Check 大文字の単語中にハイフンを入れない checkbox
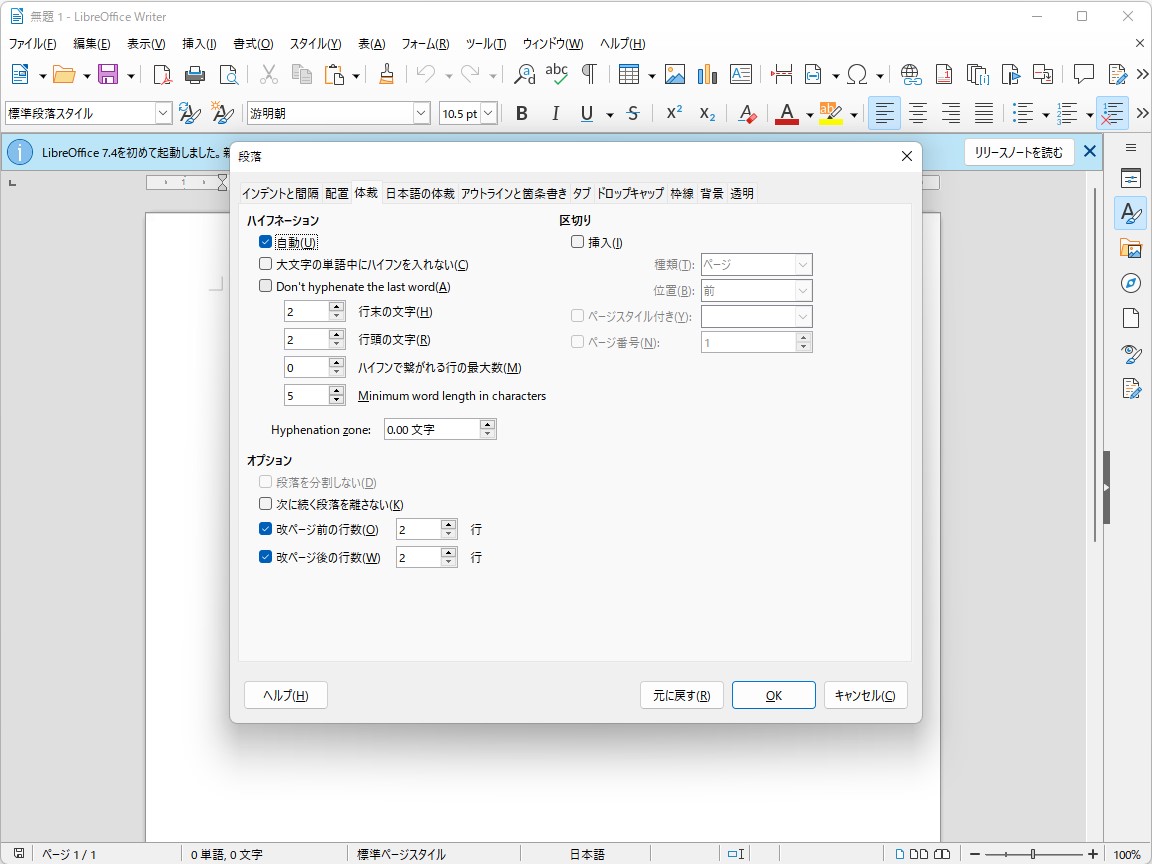Screen dimensions: 1152x864 266,264
